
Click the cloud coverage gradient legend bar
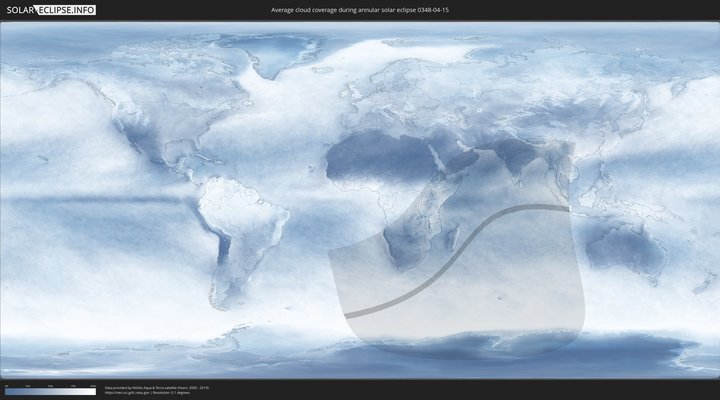50,391
